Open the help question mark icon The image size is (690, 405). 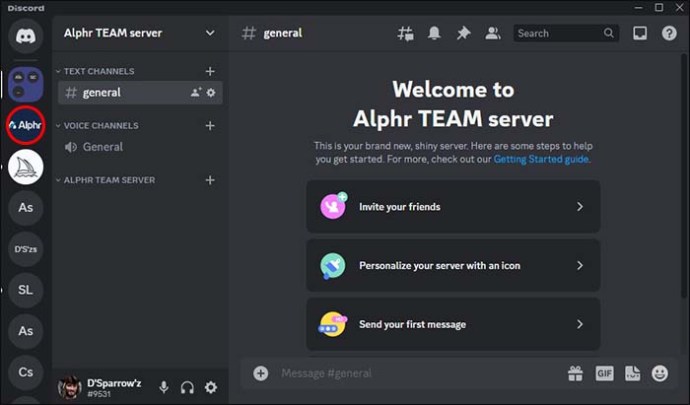pos(669,33)
